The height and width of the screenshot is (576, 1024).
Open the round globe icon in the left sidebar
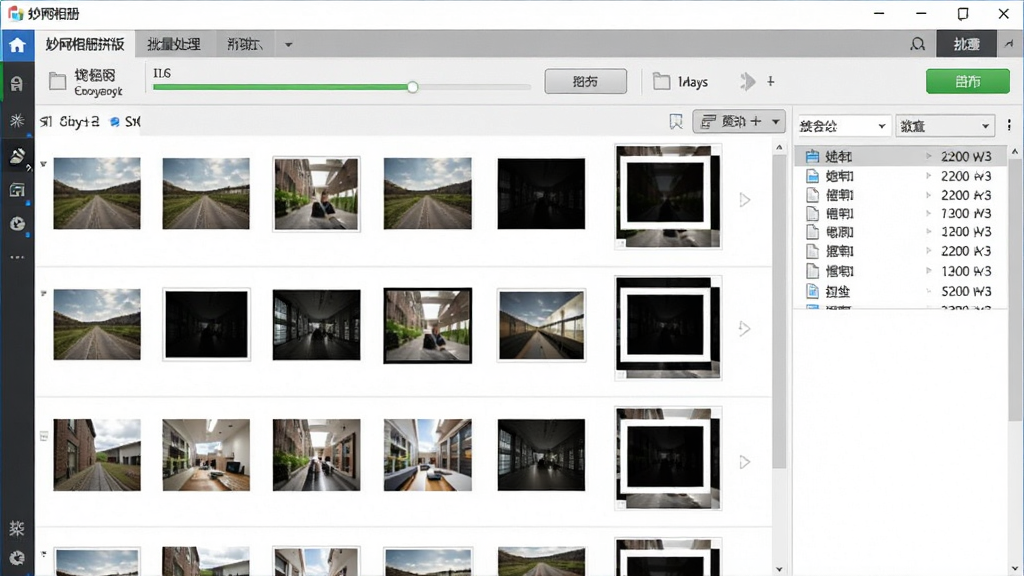tap(17, 224)
